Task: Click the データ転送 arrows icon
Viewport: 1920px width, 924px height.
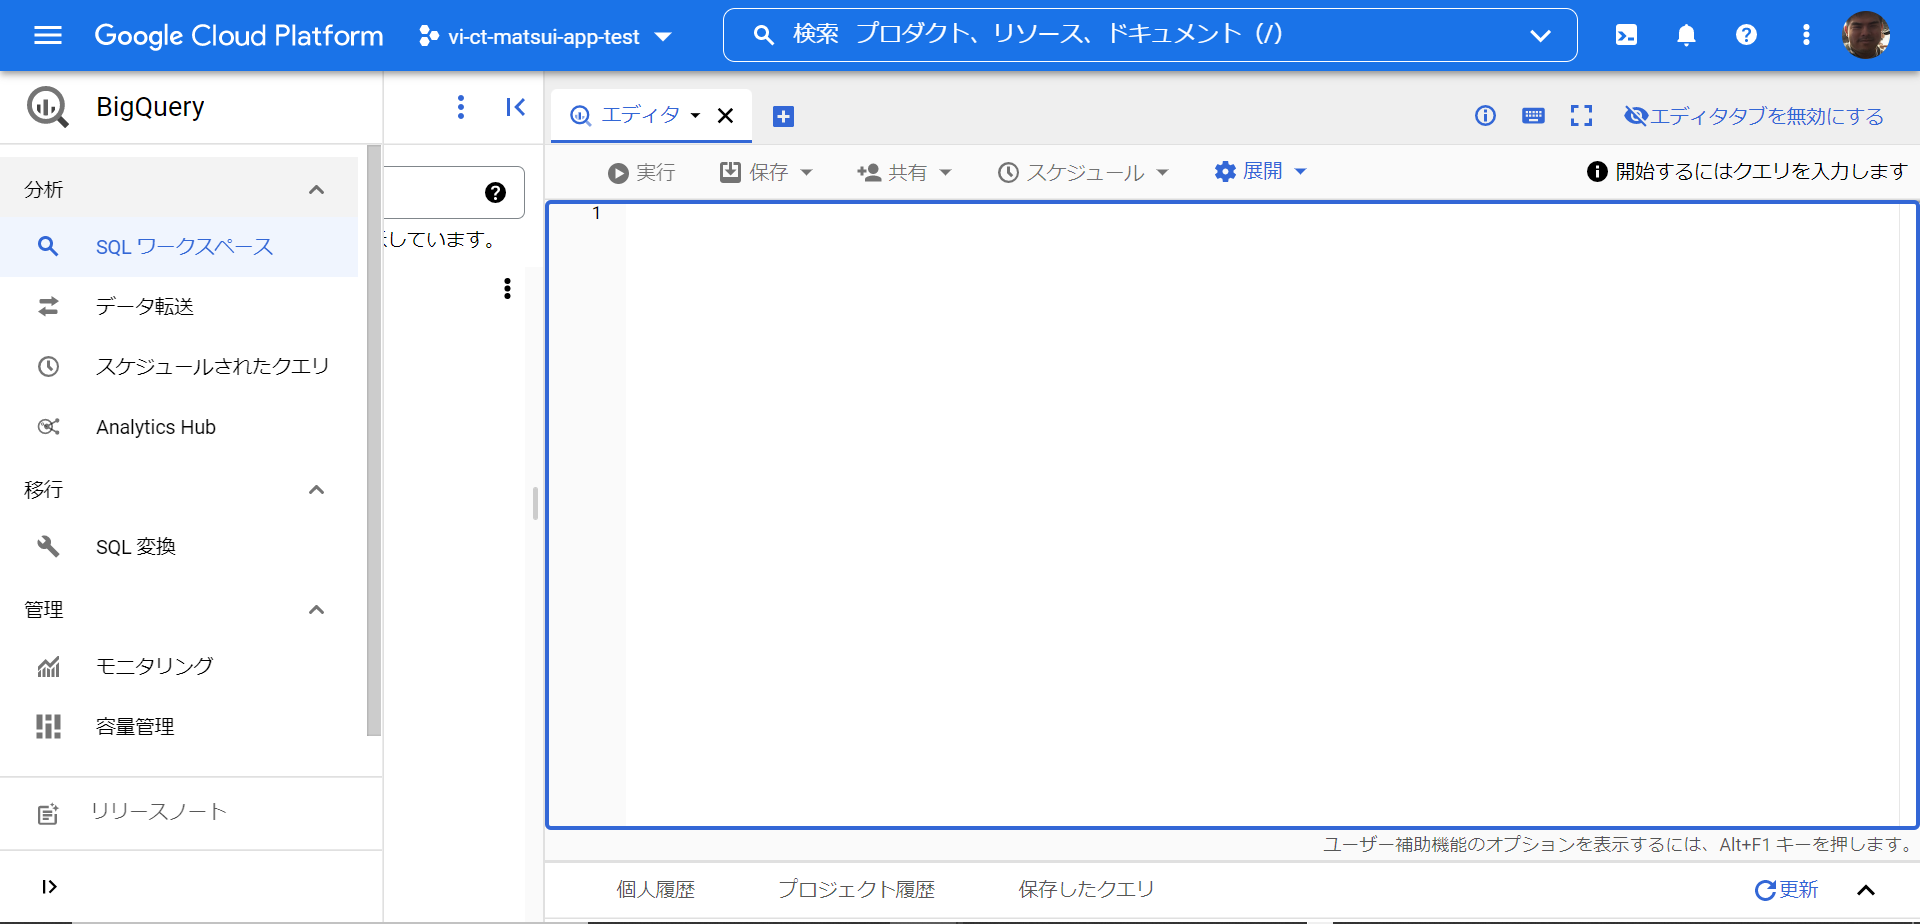Action: (48, 307)
